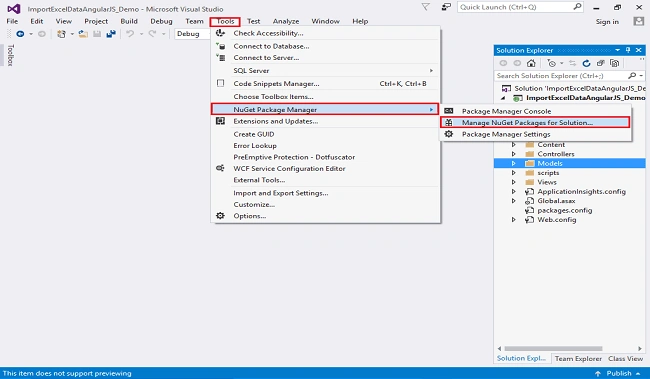Open the Solution Explorer window options dropdown

coord(618,50)
